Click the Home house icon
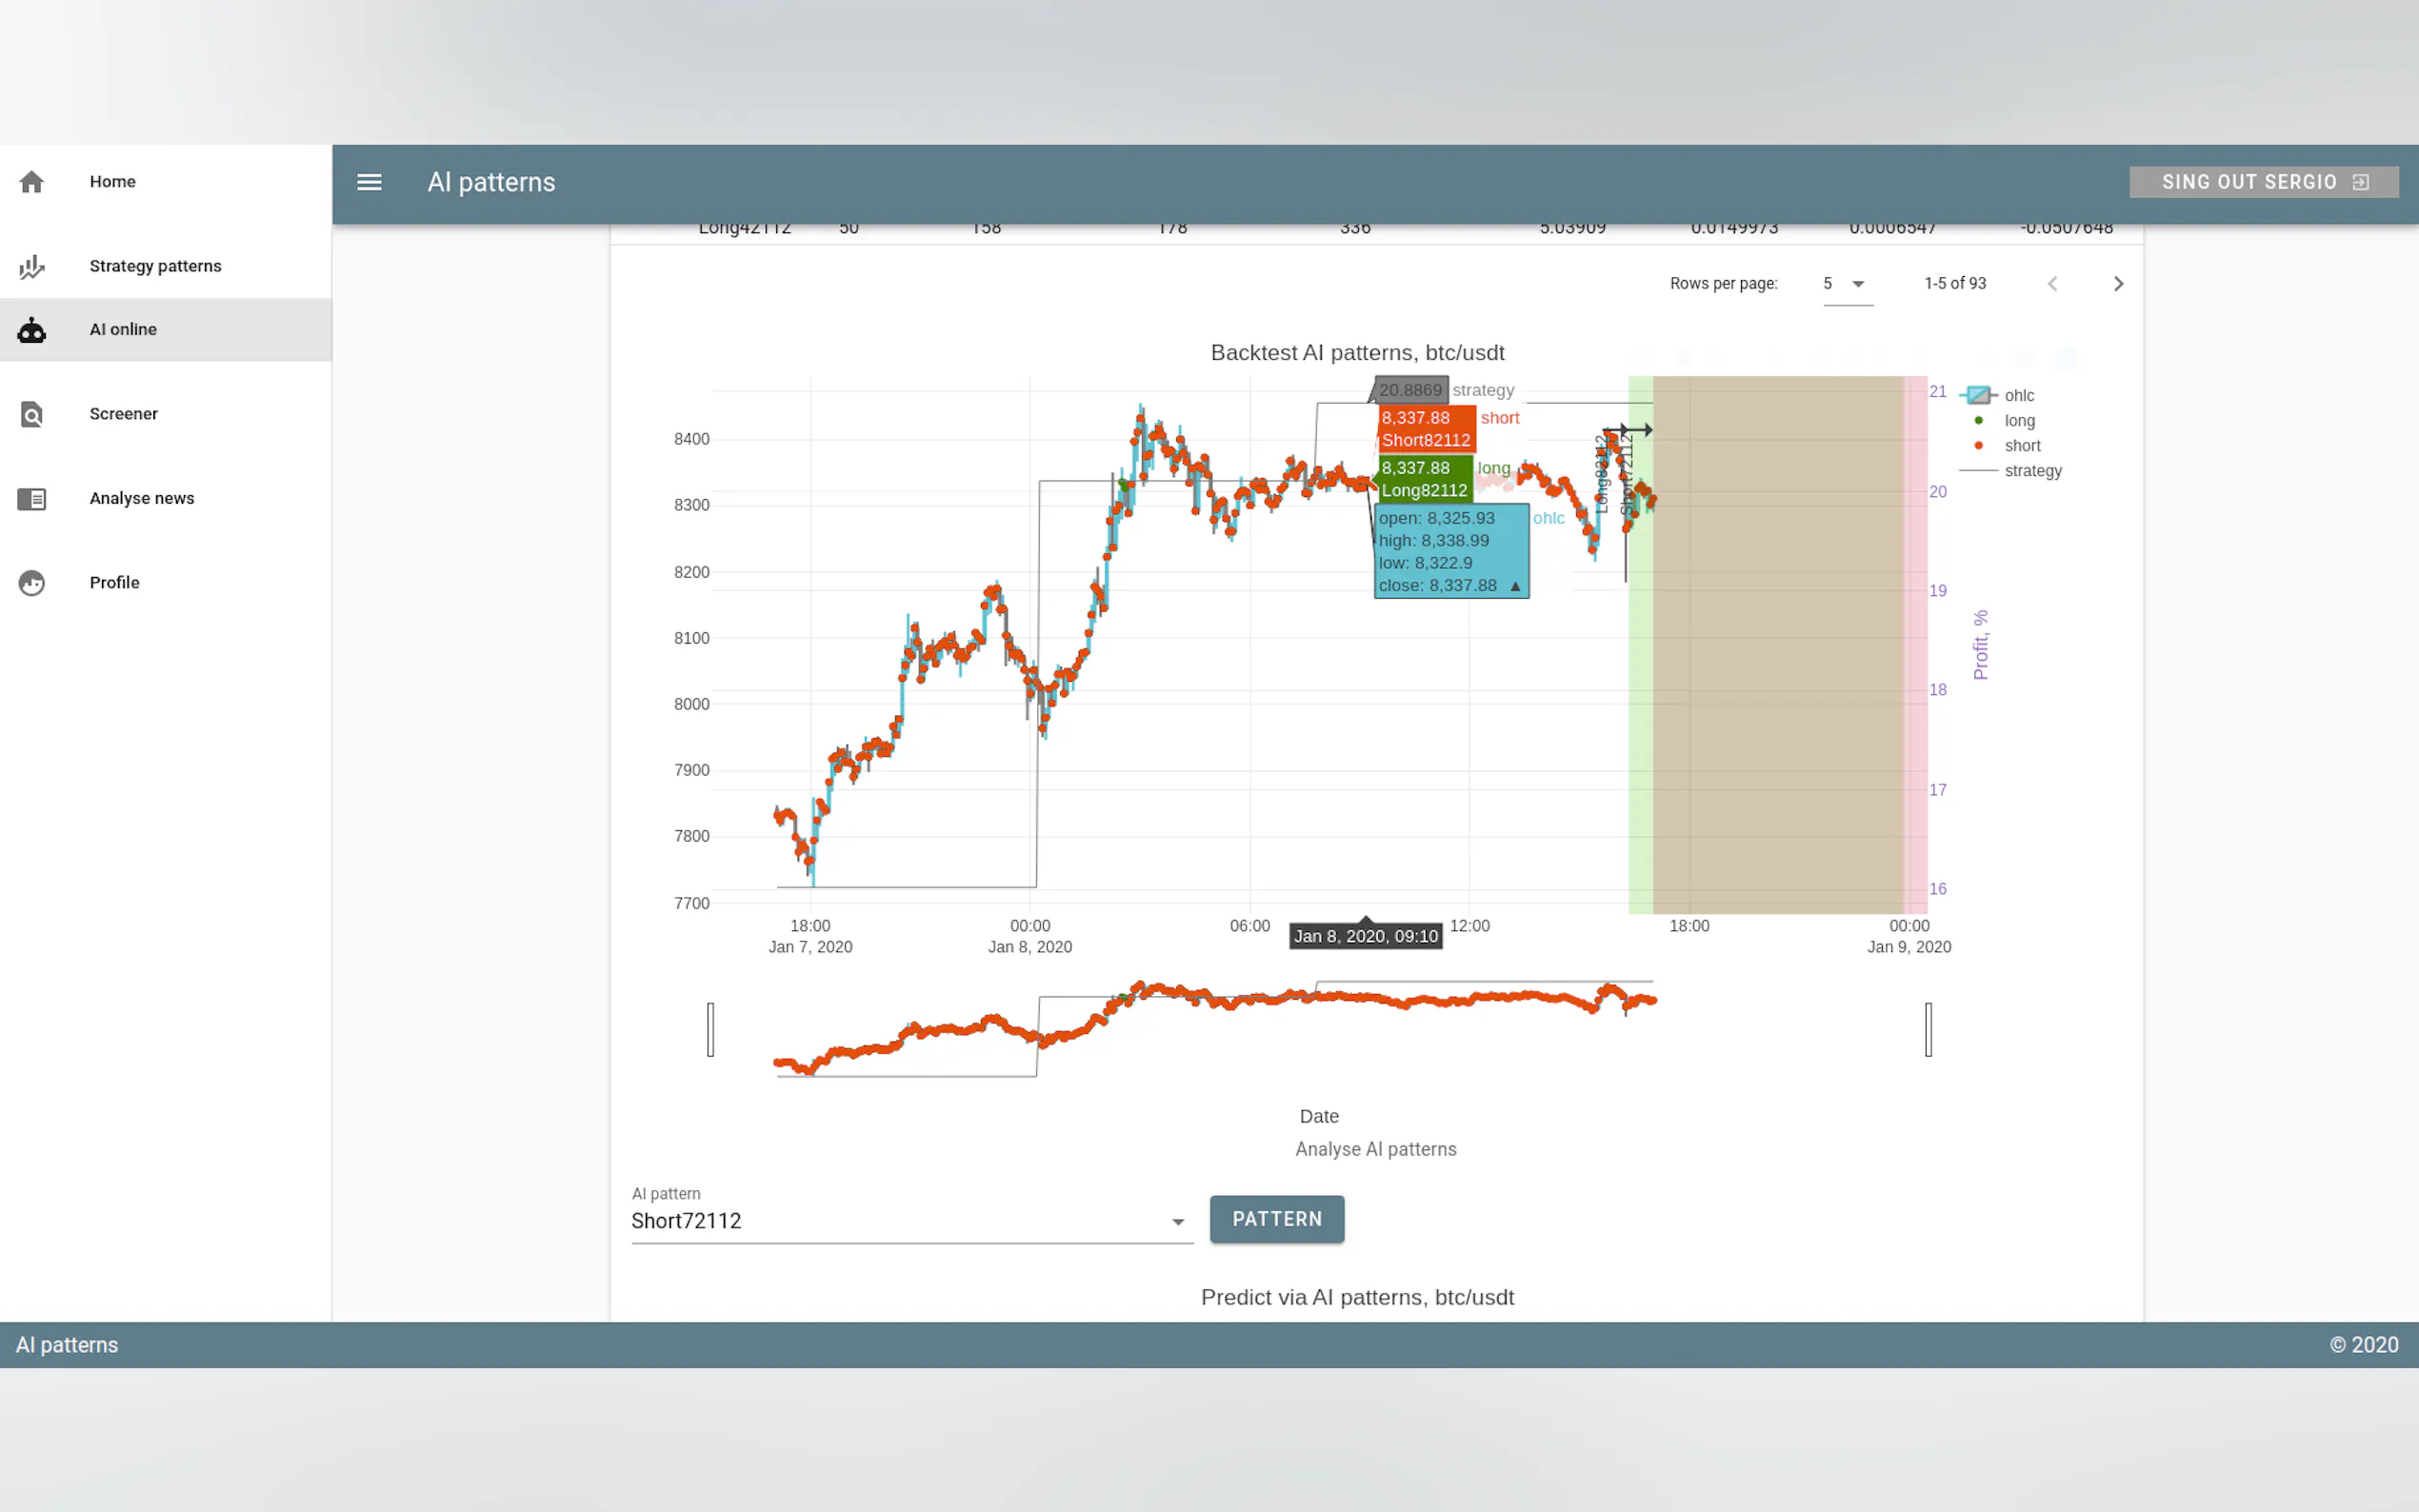 [32, 182]
